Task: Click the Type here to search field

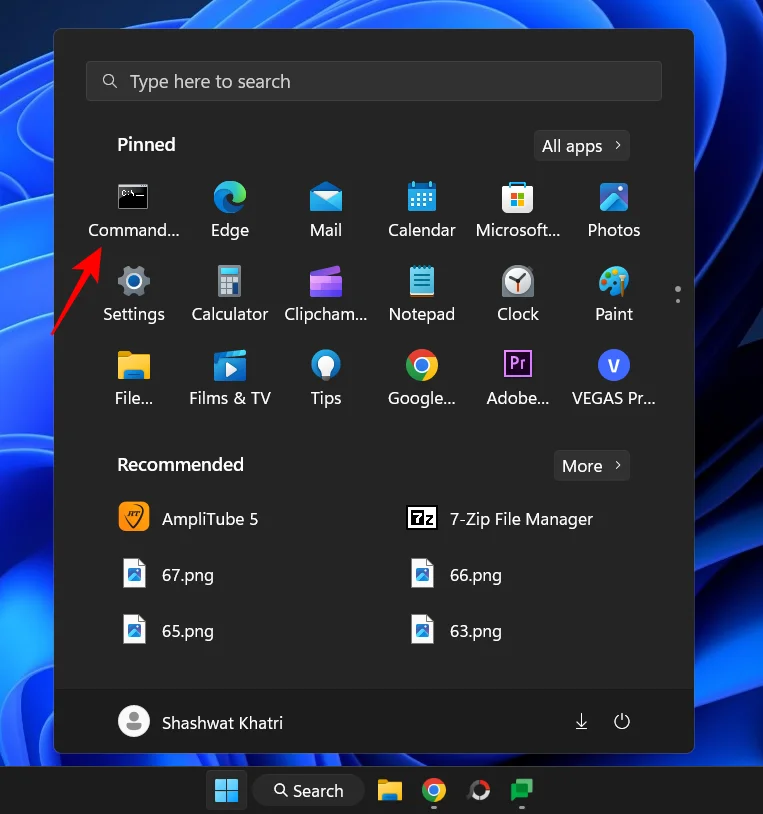Action: pyautogui.click(x=374, y=81)
